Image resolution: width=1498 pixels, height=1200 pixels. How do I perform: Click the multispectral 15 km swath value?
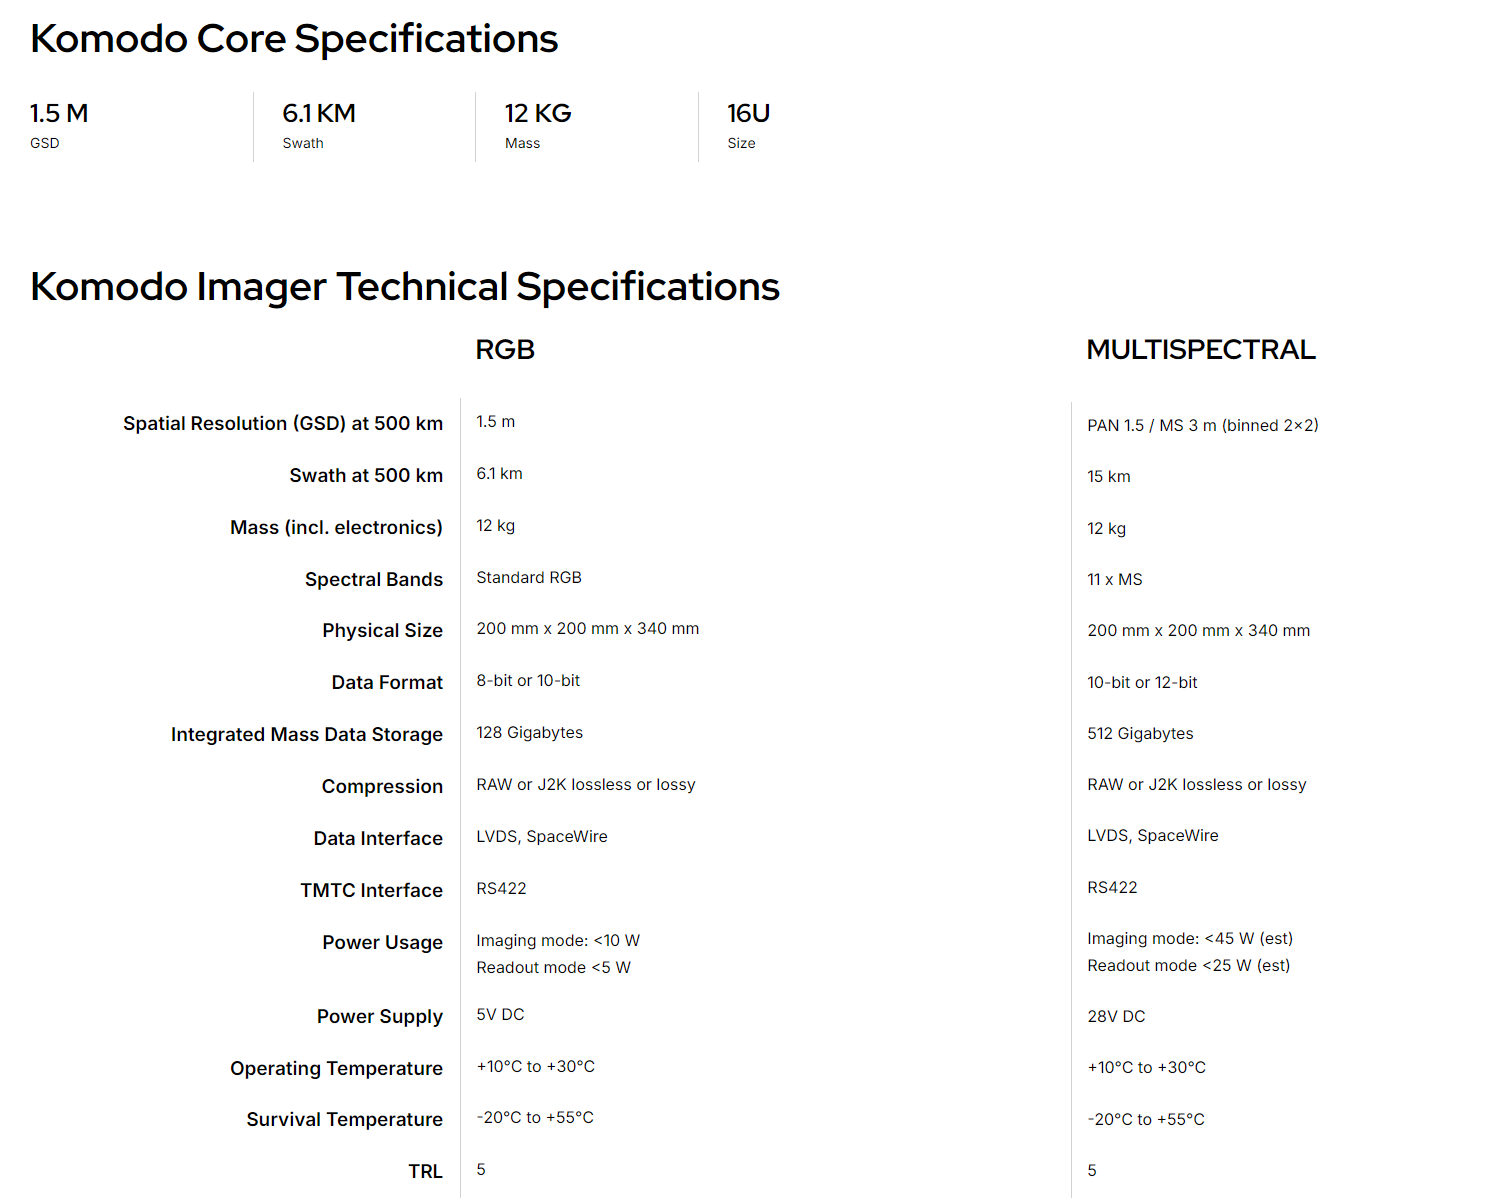[1109, 476]
